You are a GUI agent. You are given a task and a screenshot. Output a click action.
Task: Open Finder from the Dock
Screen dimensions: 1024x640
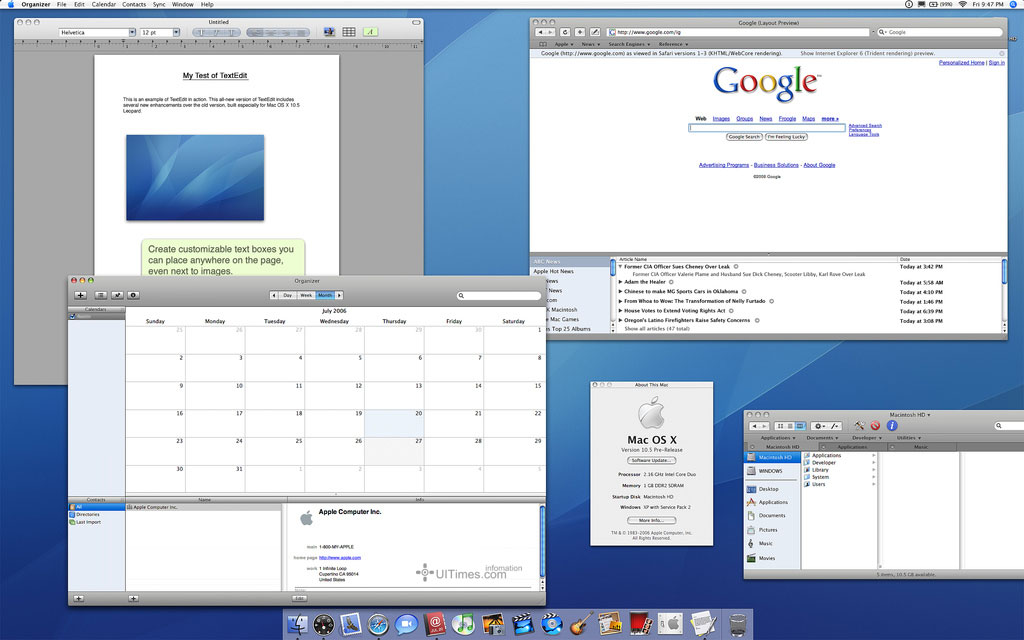pyautogui.click(x=298, y=624)
